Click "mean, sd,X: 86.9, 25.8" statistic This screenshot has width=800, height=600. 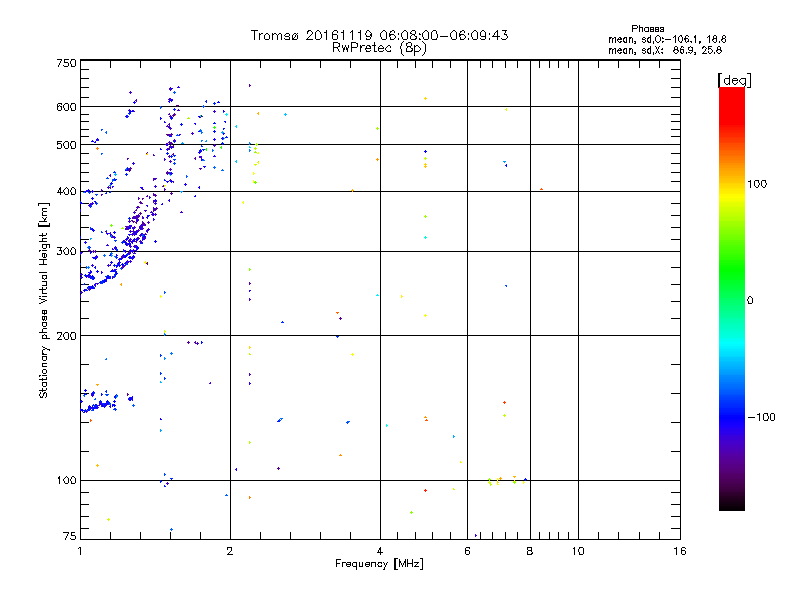(x=665, y=50)
